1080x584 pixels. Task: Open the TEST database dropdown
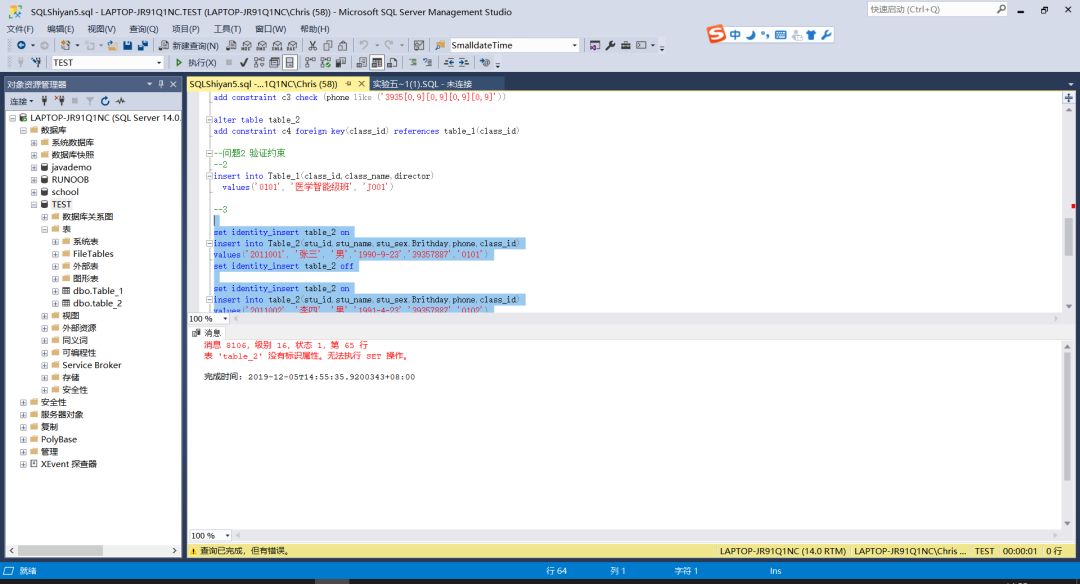pyautogui.click(x=158, y=63)
